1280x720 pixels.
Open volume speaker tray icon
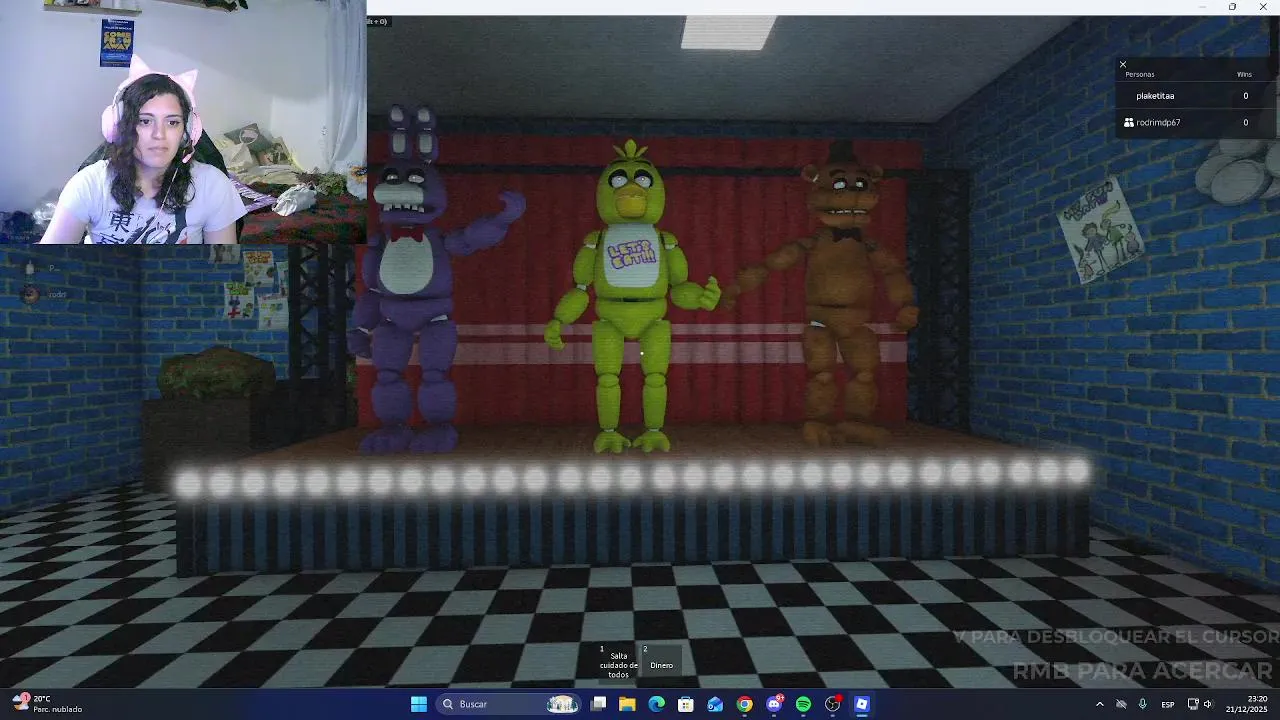(1208, 704)
